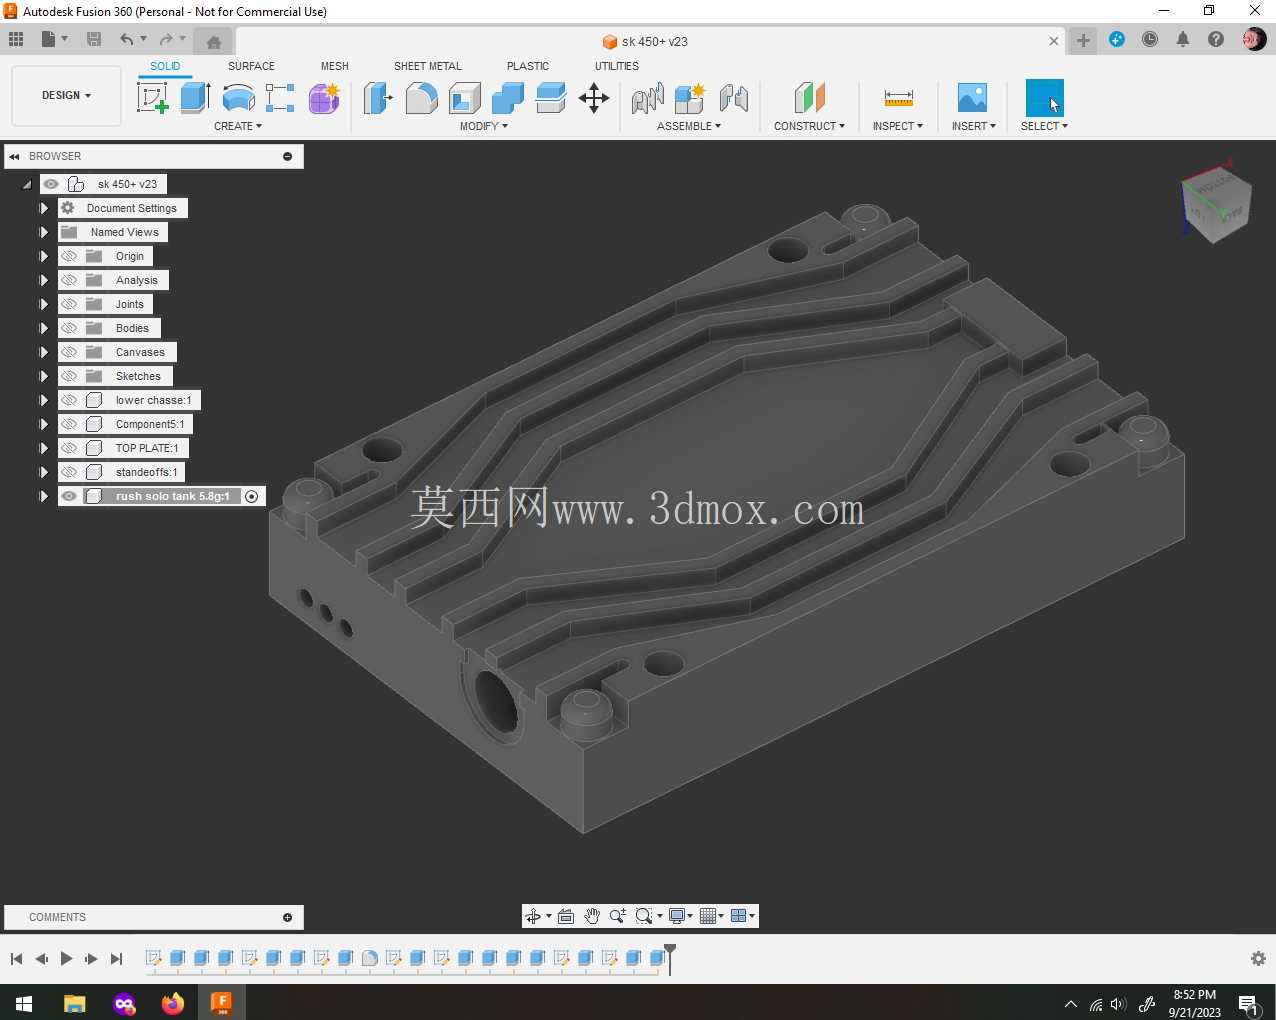1276x1020 pixels.
Task: Open the Help question mark icon
Action: pos(1216,39)
